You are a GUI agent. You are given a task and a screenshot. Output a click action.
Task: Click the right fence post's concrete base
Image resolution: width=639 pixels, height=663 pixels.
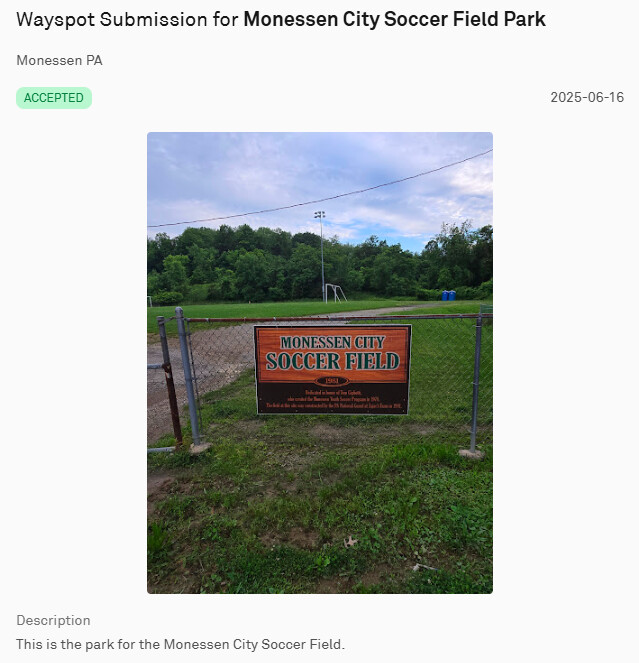coord(471,454)
